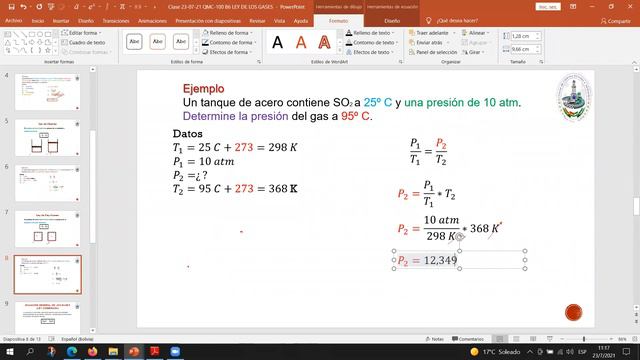
Task: Expand the WordArt styles gallery
Action: [340, 51]
